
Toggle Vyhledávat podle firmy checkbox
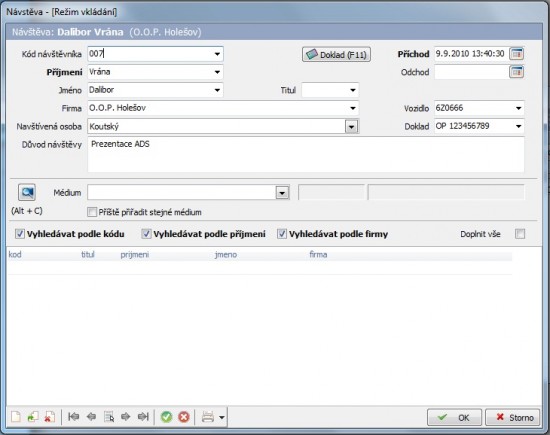tap(282, 234)
